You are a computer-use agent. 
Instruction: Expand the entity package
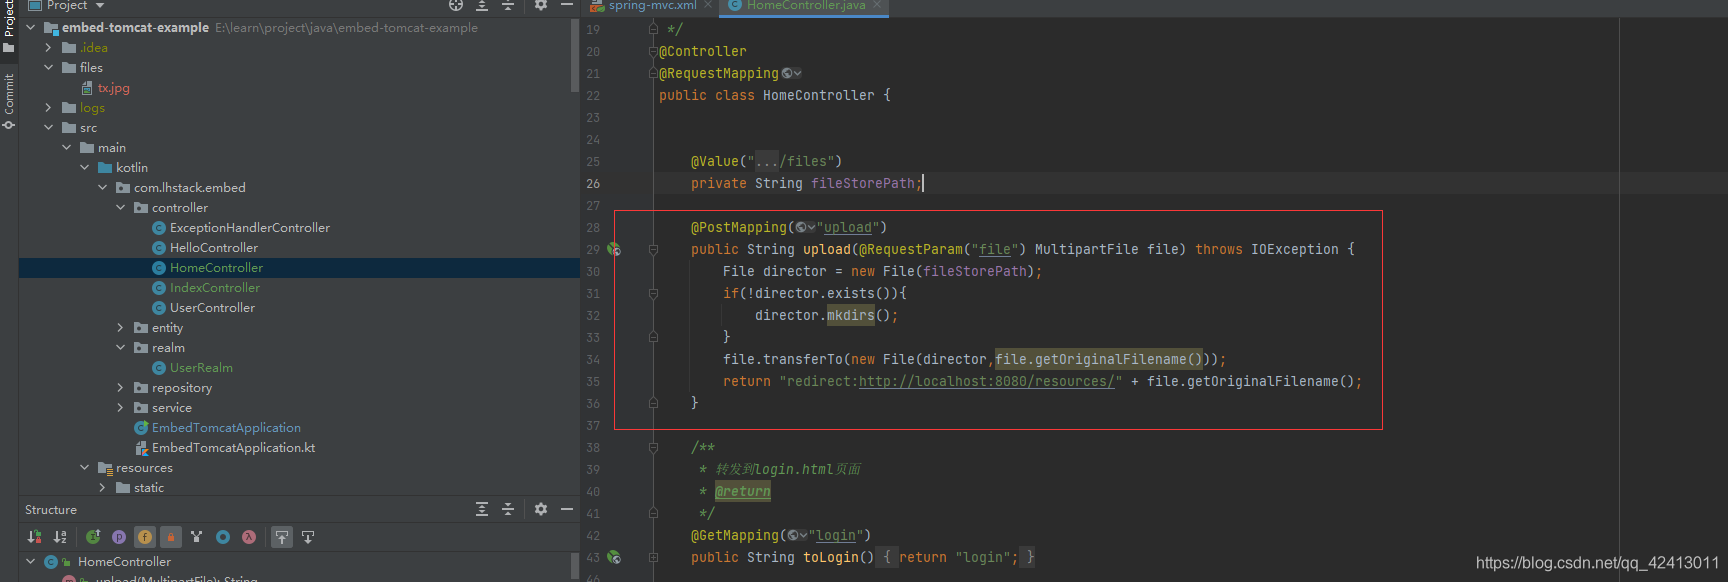tap(121, 327)
